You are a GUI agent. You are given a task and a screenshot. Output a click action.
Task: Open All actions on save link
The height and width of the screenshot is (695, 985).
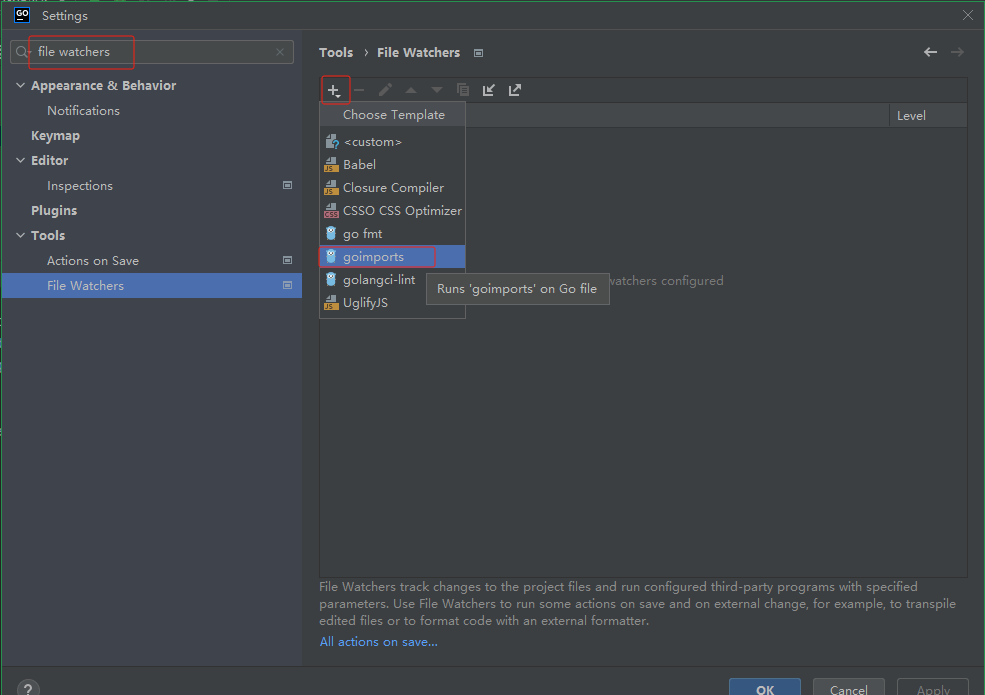378,642
